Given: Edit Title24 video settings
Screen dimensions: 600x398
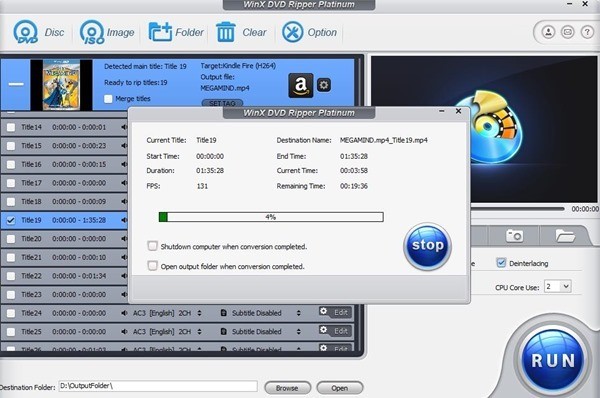Looking at the screenshot, I should [x=335, y=312].
